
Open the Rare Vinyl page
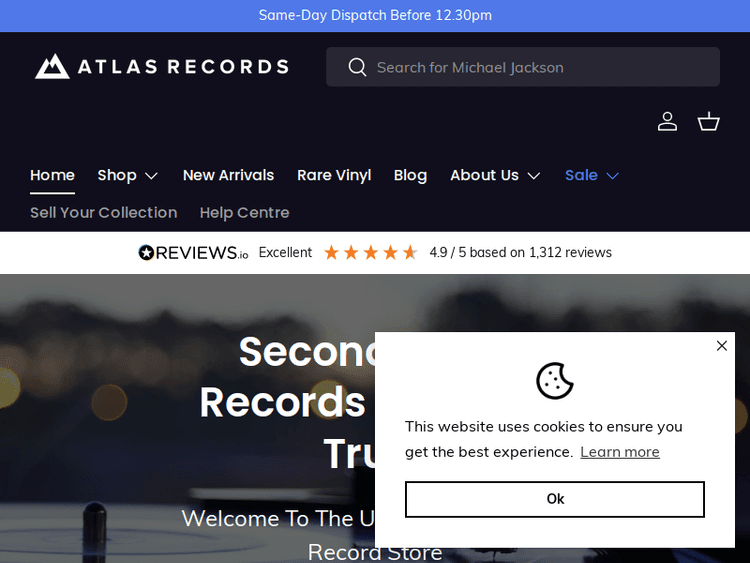coord(334,175)
